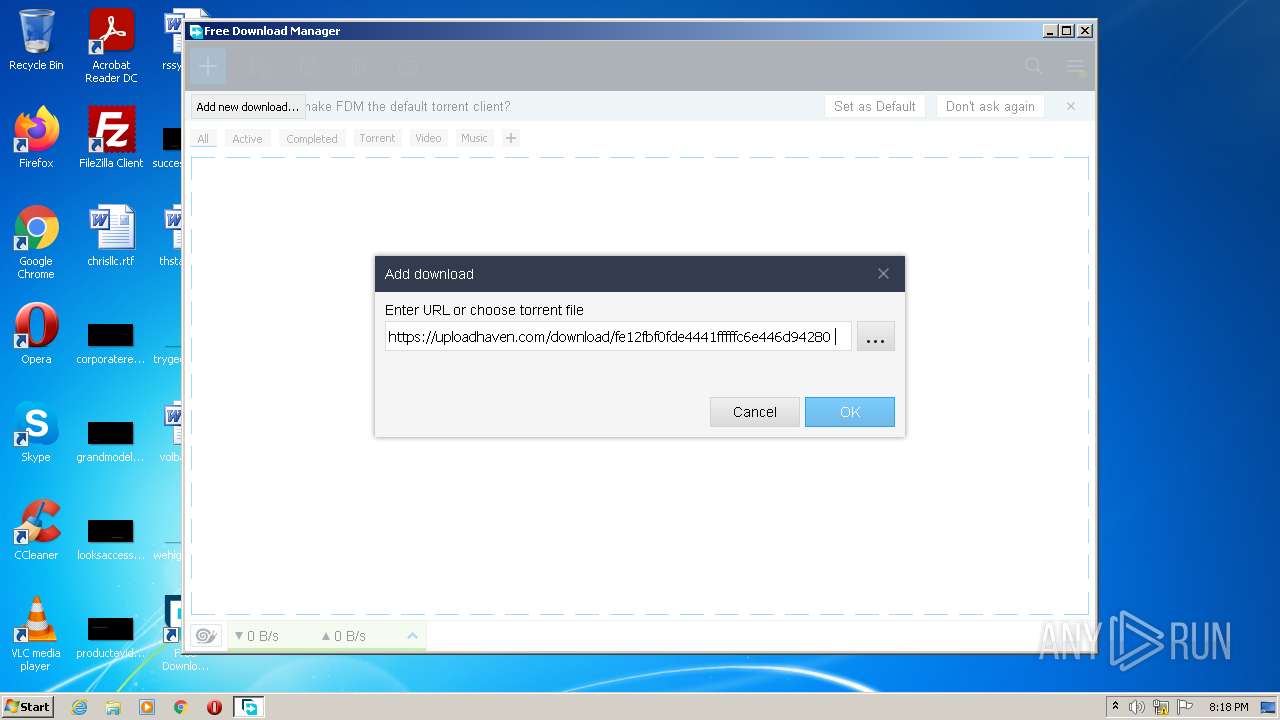Expand the speed panel chevron in status bar
1280x720 pixels.
point(412,636)
